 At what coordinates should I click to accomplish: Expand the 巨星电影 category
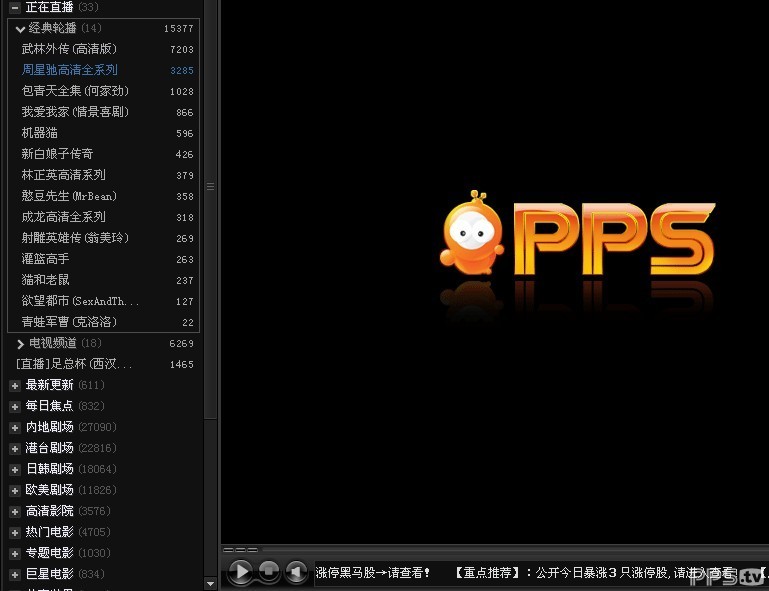click(x=15, y=574)
